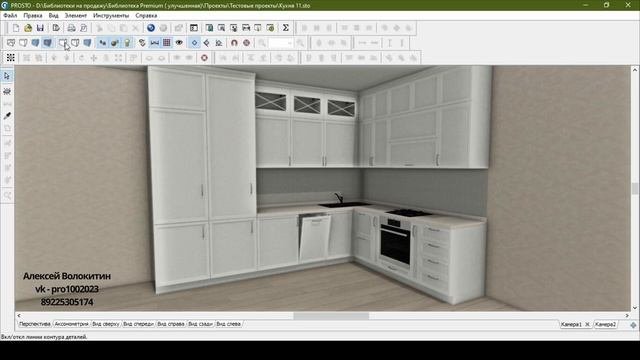Open a project with the yellow folder icon
Screen dimensions: 640x360
28,28
